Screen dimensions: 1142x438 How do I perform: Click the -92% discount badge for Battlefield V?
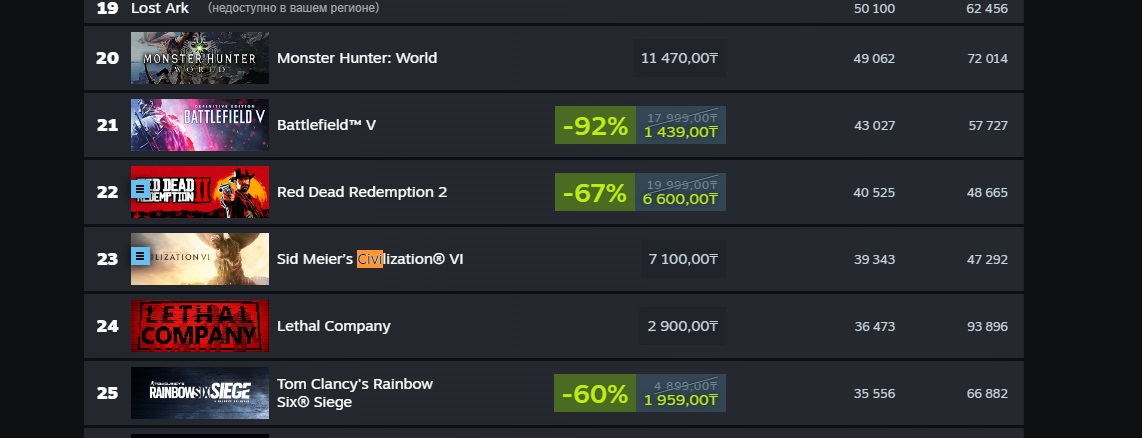(x=595, y=125)
